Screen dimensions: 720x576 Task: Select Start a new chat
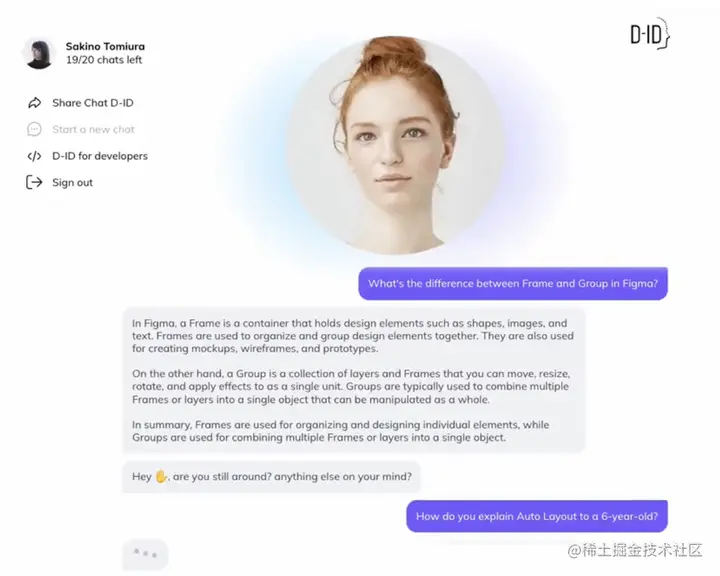coord(93,130)
